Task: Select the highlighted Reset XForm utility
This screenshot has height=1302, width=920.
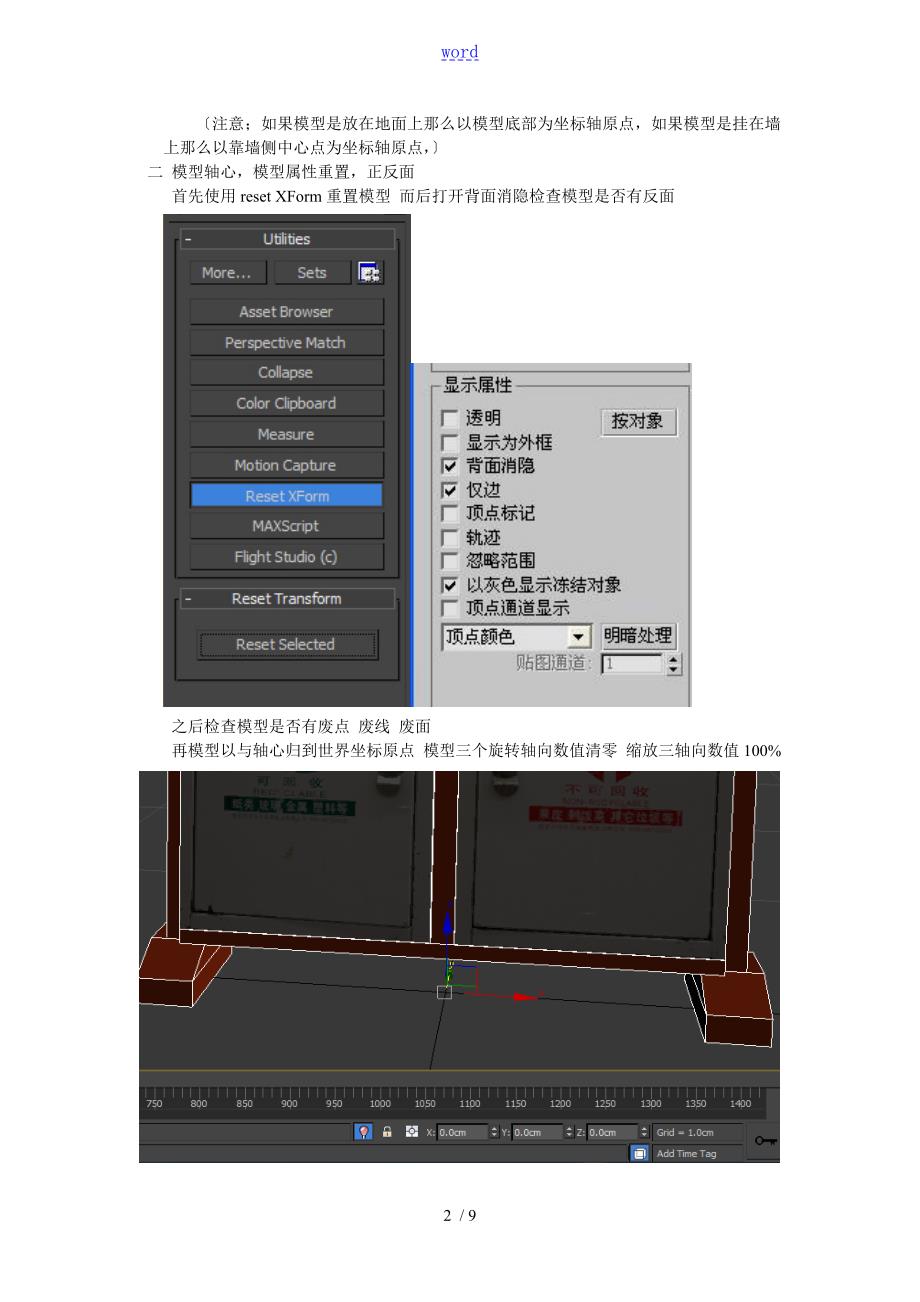Action: coord(286,496)
